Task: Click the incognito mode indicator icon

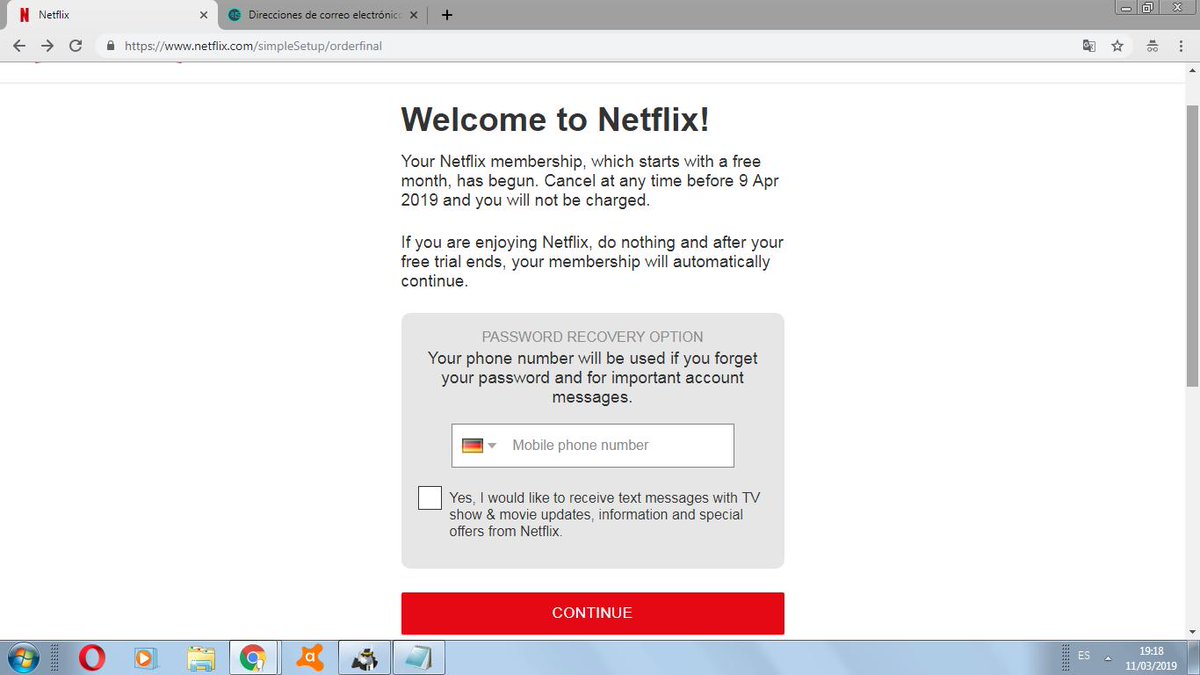Action: tap(1151, 45)
